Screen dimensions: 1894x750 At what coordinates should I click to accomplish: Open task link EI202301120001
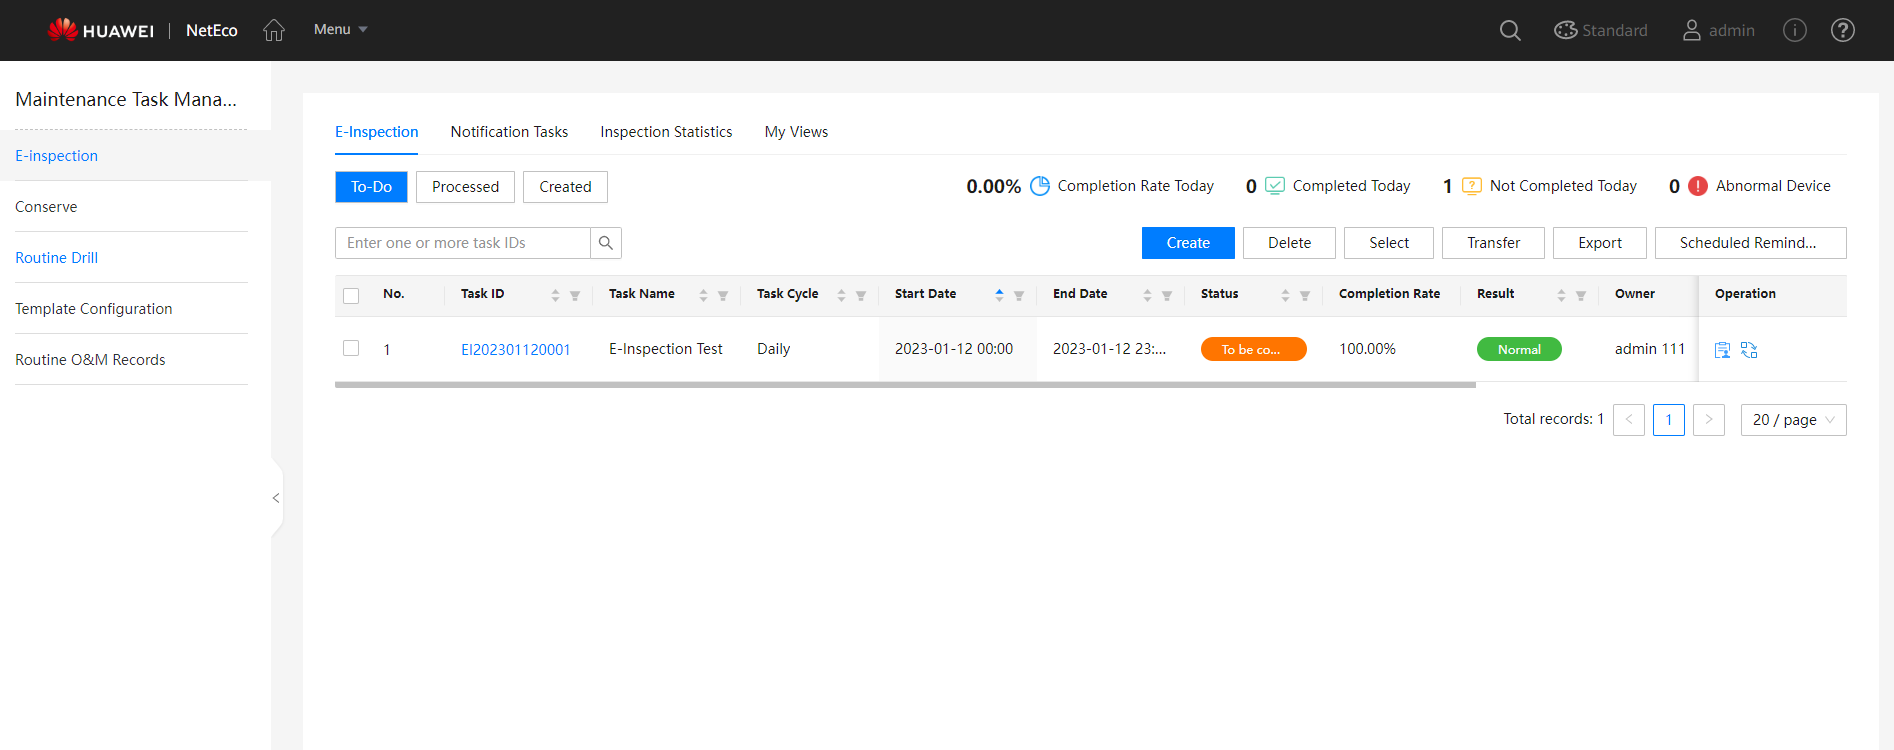pos(515,349)
